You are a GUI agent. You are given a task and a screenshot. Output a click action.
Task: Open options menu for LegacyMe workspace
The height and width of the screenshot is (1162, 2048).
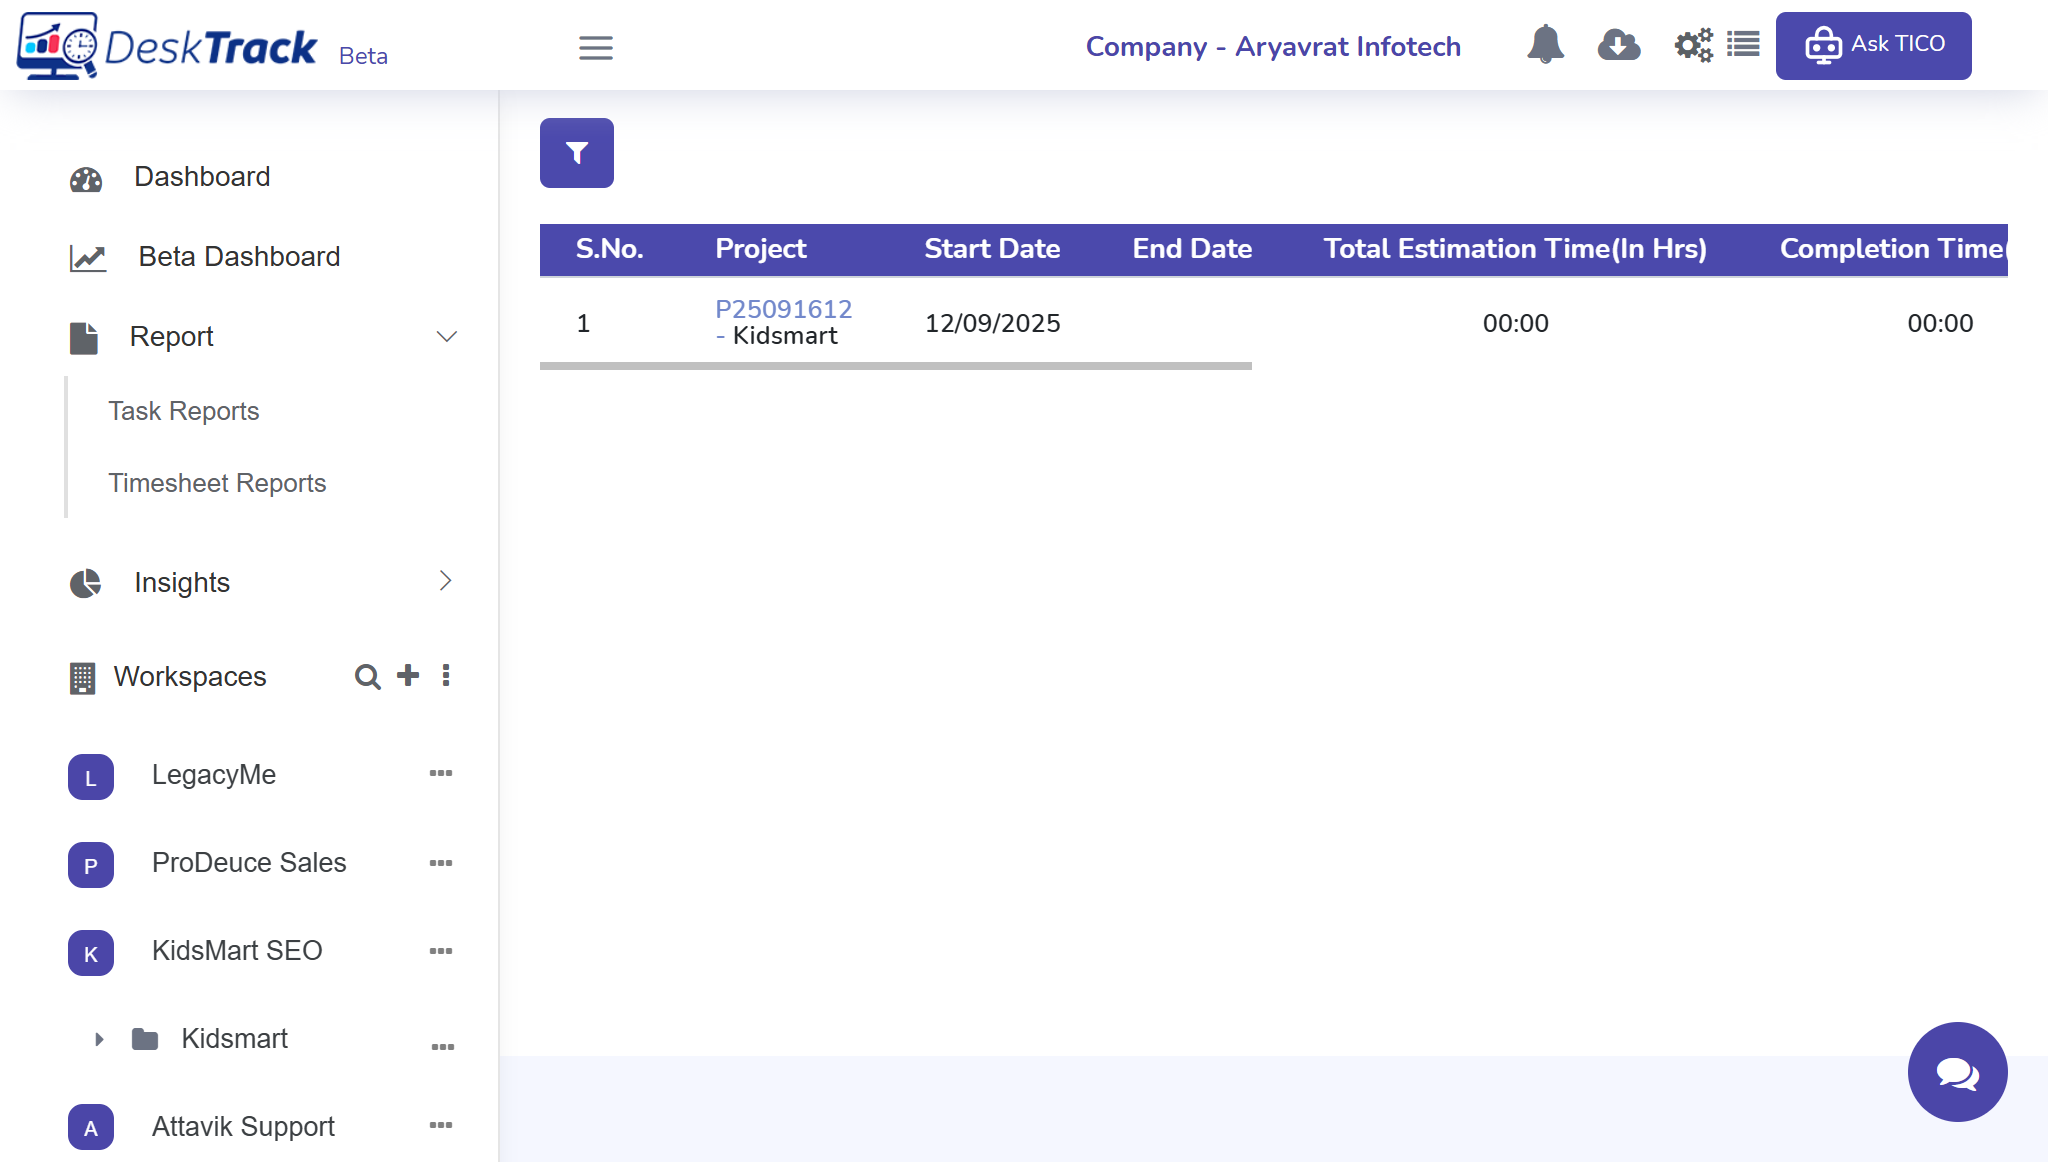click(441, 773)
